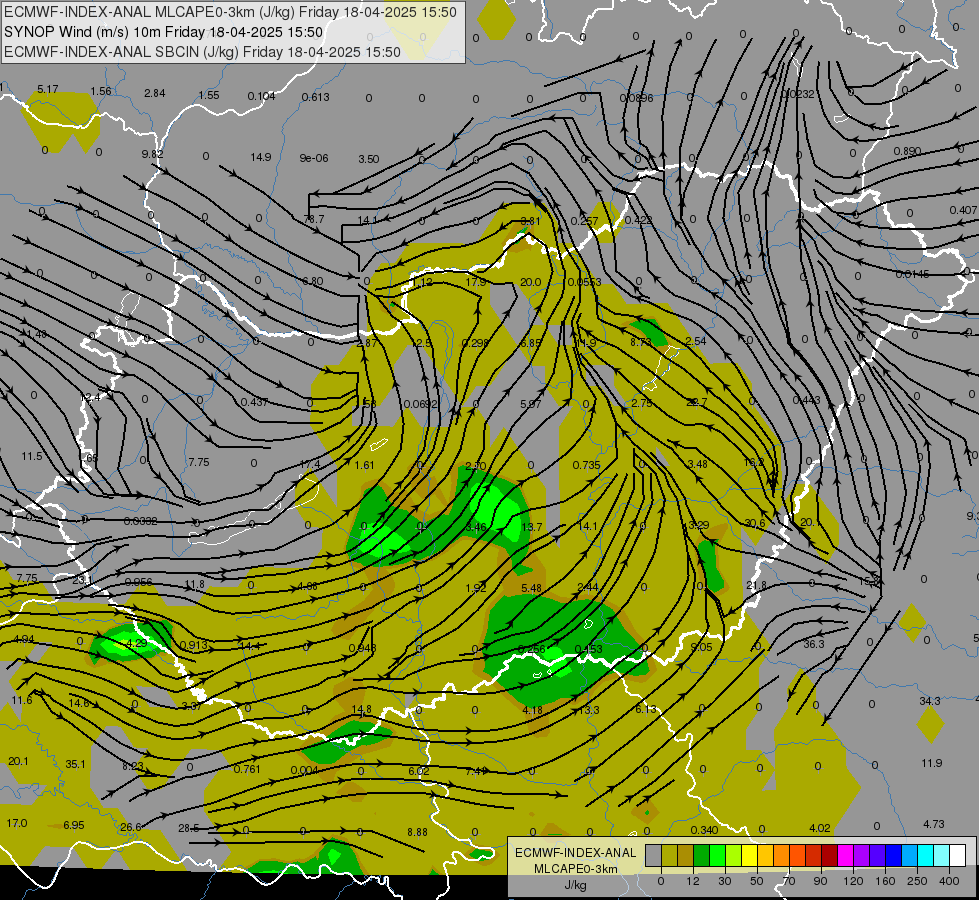The height and width of the screenshot is (900, 979).
Task: Click the dark green legend swatch above 12
Action: click(x=701, y=855)
